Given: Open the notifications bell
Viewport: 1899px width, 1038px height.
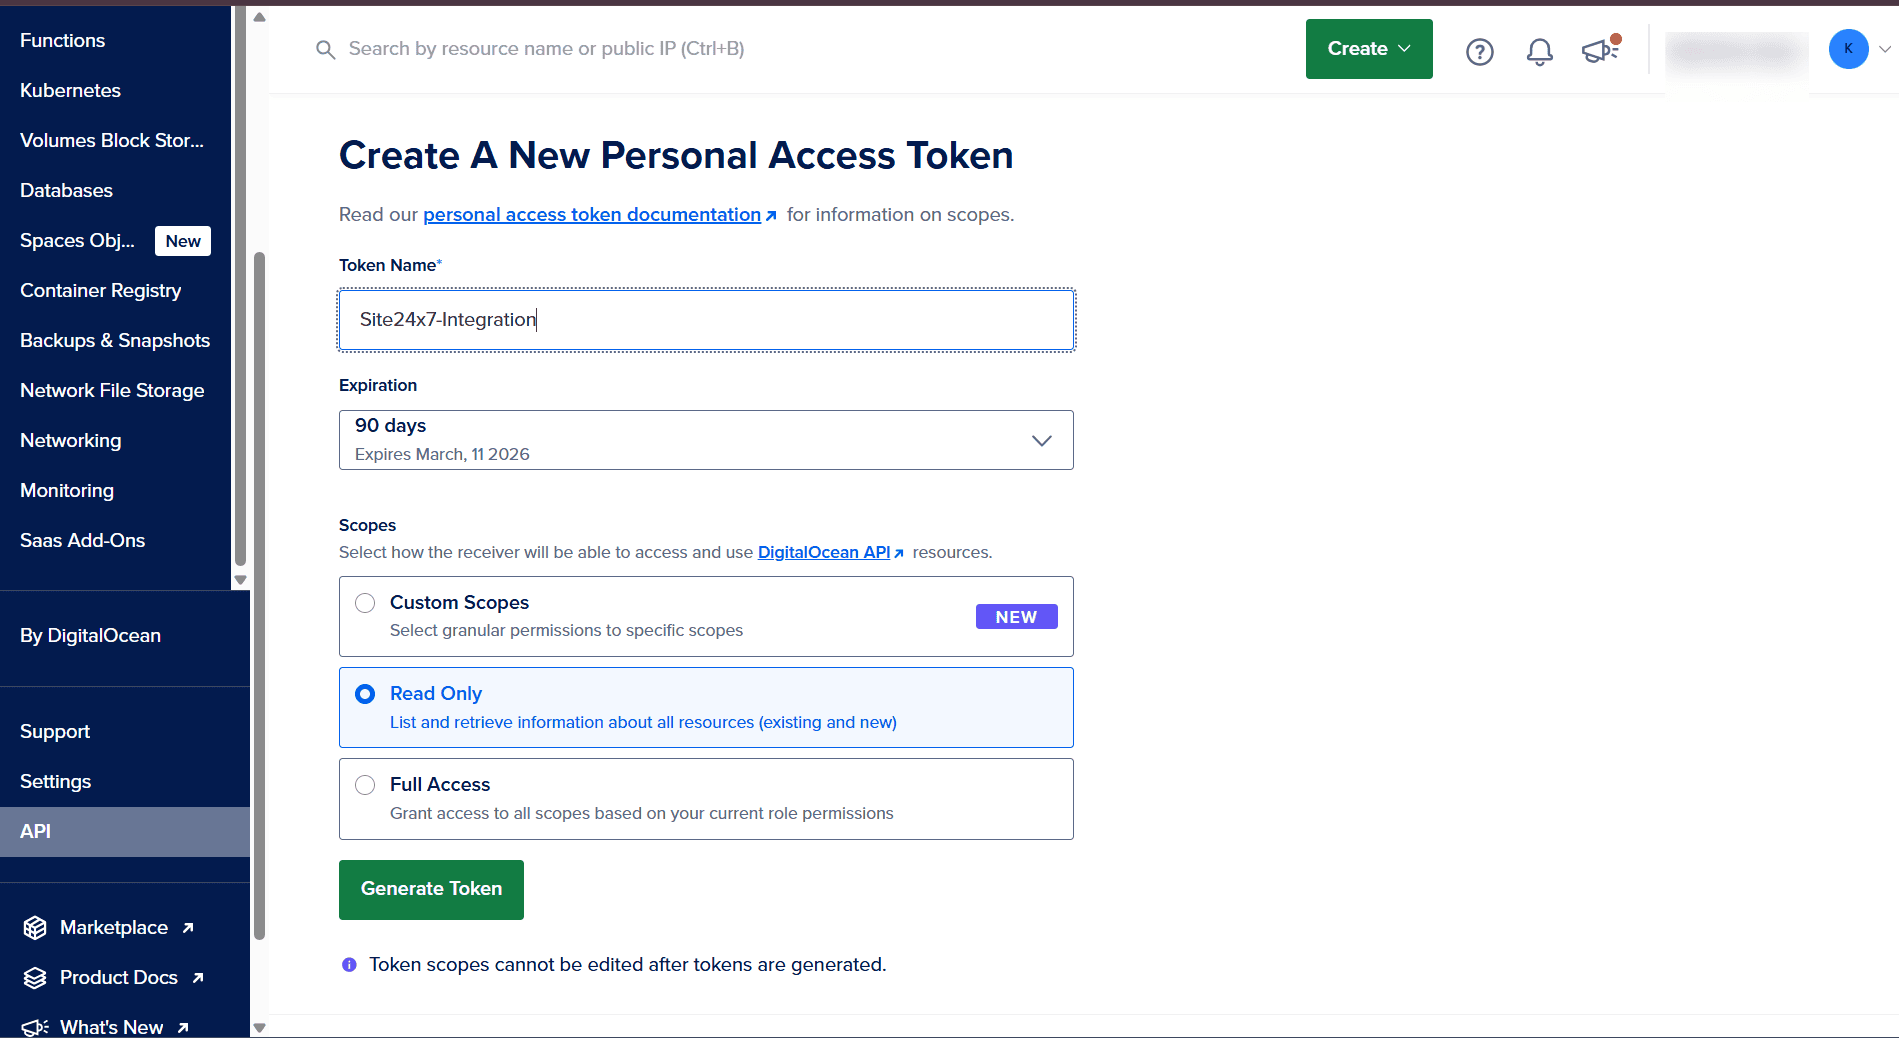Looking at the screenshot, I should (1539, 52).
